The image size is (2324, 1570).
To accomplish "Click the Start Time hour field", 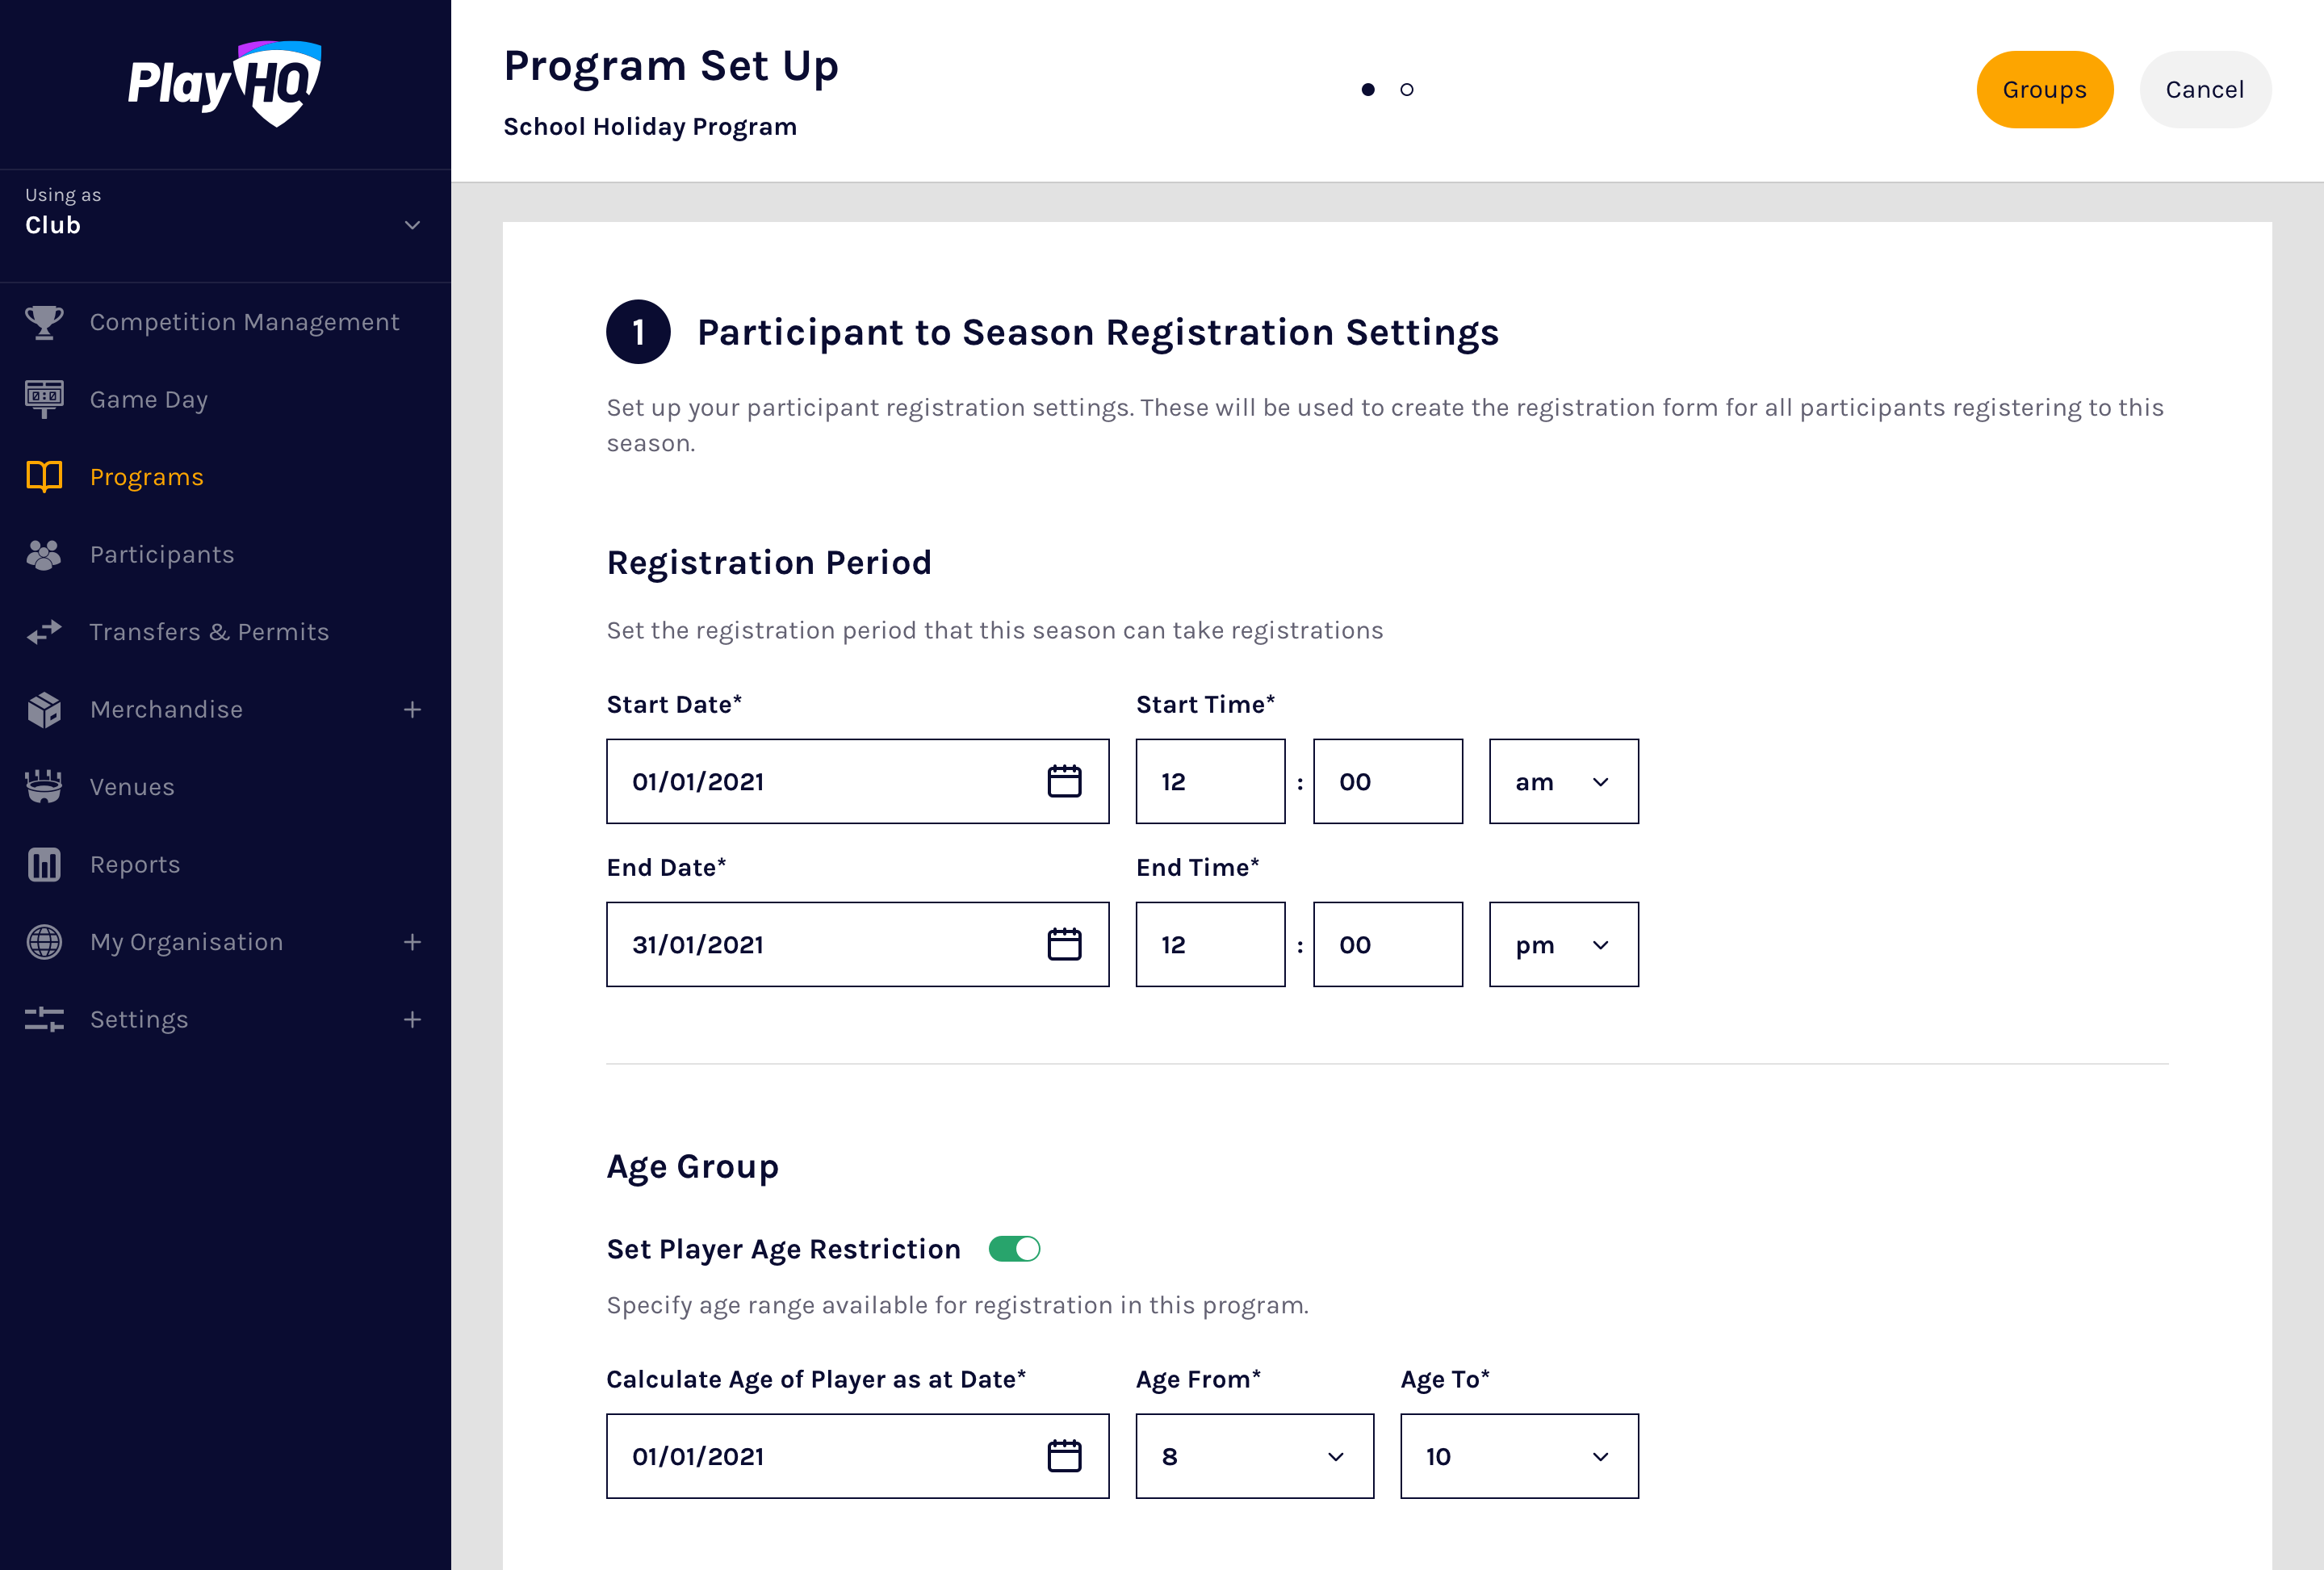I will click(1210, 782).
